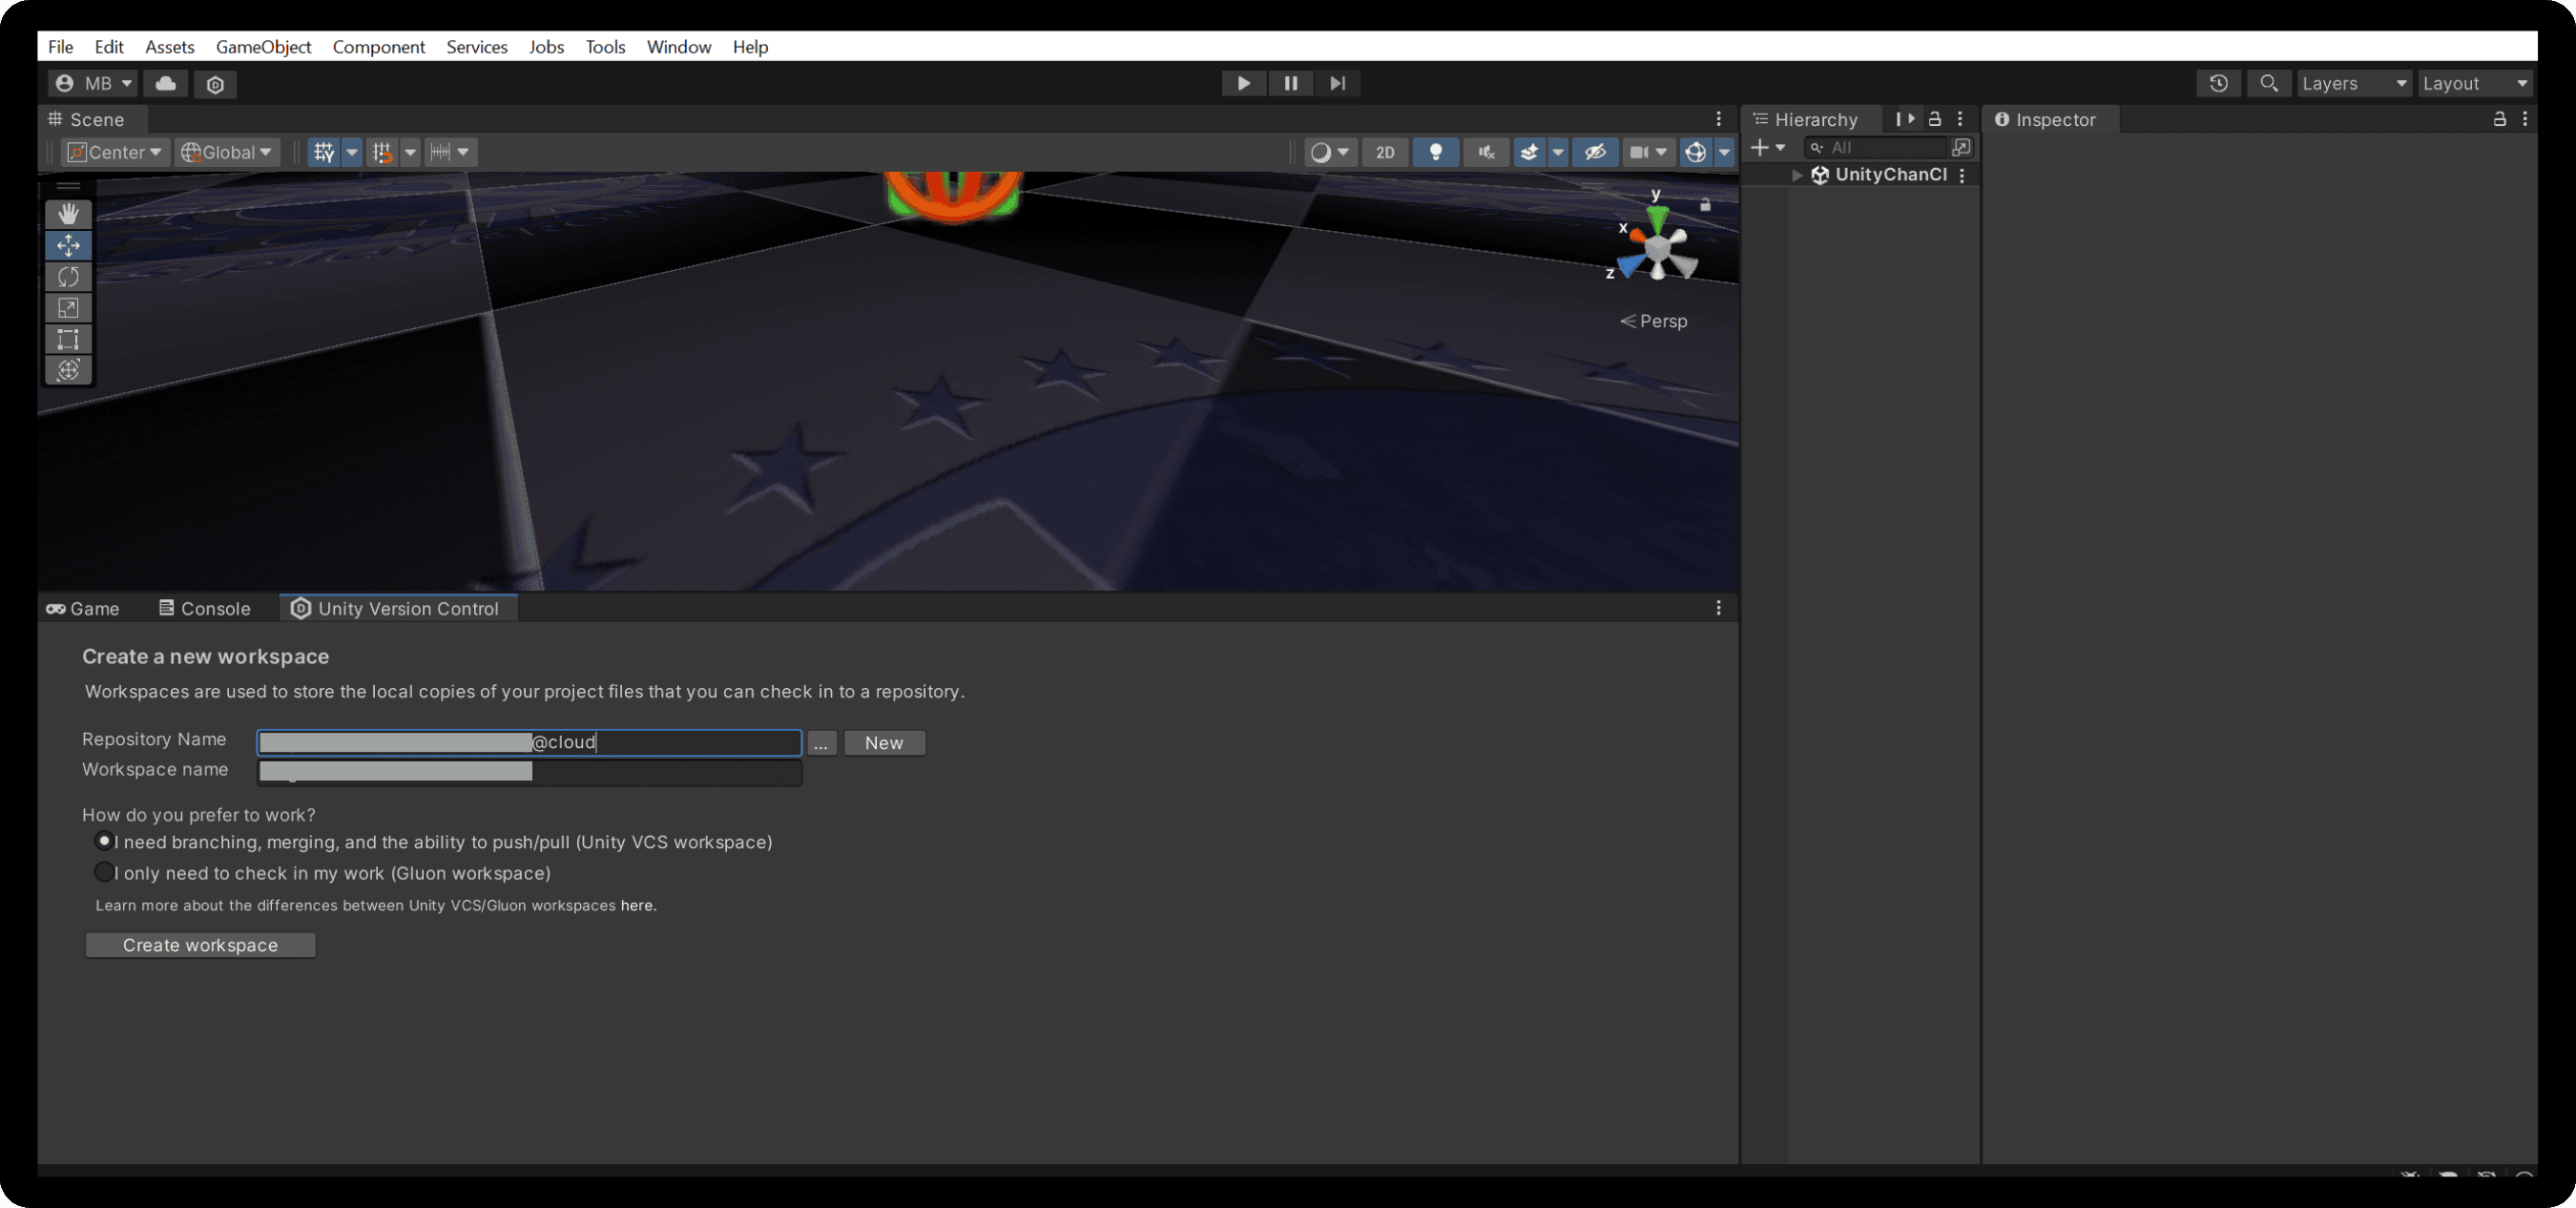Expand the UnityChanCl hierarchy tree item
Viewport: 2576px width, 1208px height.
pos(1794,175)
